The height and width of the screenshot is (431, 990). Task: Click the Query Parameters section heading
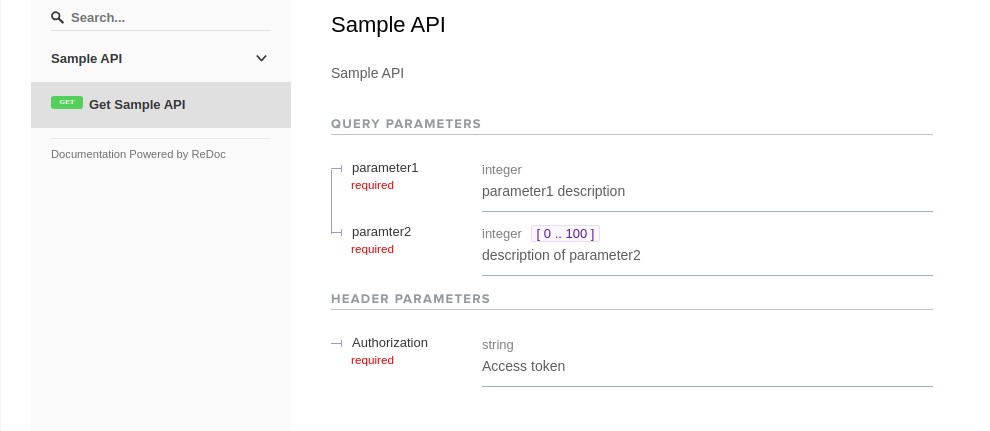click(x=406, y=124)
